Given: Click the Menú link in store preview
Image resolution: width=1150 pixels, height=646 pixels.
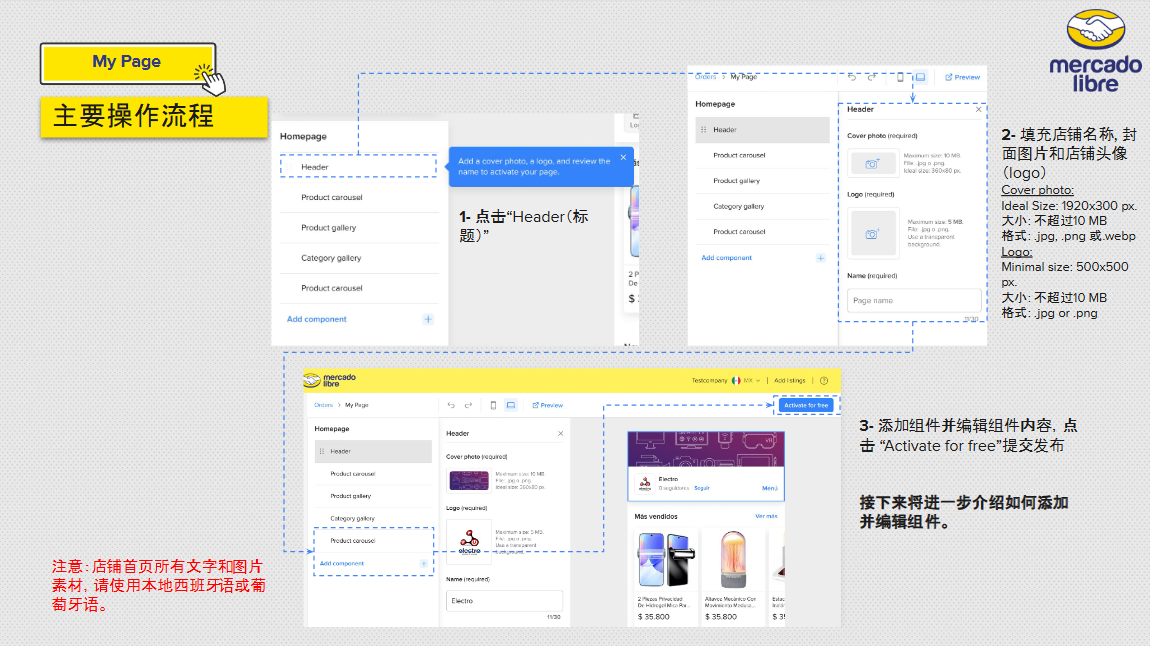Looking at the screenshot, I should click(x=769, y=488).
